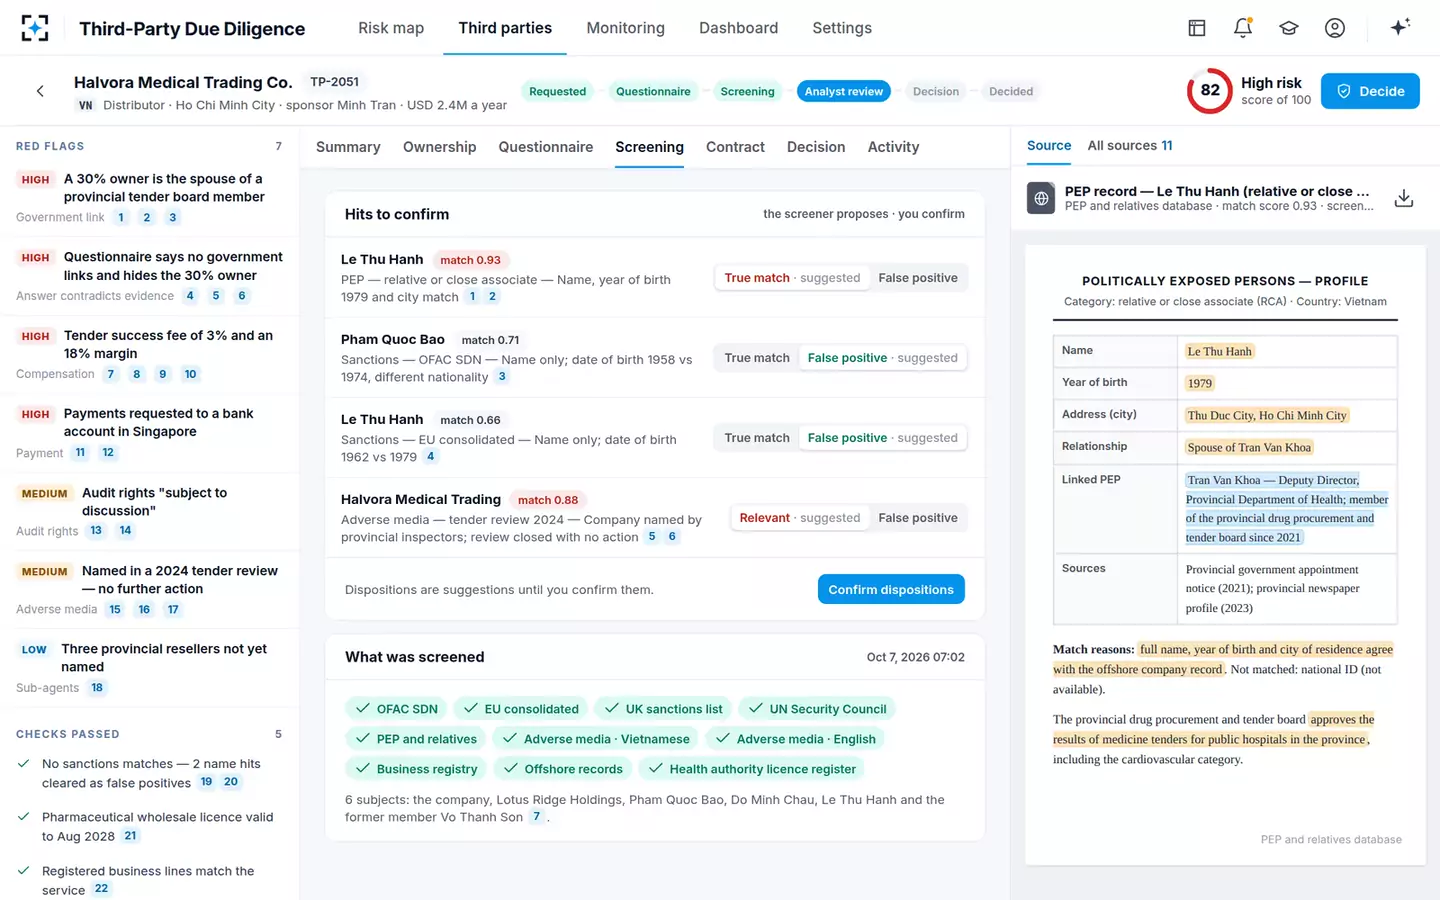The height and width of the screenshot is (900, 1440).
Task: Click highlighted 'Spouse of Tran Van Khoa' text
Action: [1249, 447]
